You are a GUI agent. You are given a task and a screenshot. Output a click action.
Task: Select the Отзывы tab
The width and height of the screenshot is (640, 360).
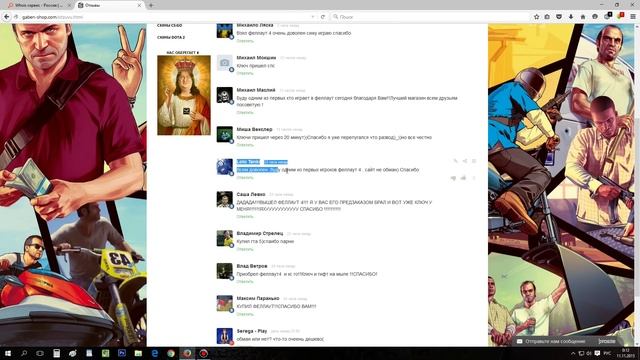tap(109, 5)
